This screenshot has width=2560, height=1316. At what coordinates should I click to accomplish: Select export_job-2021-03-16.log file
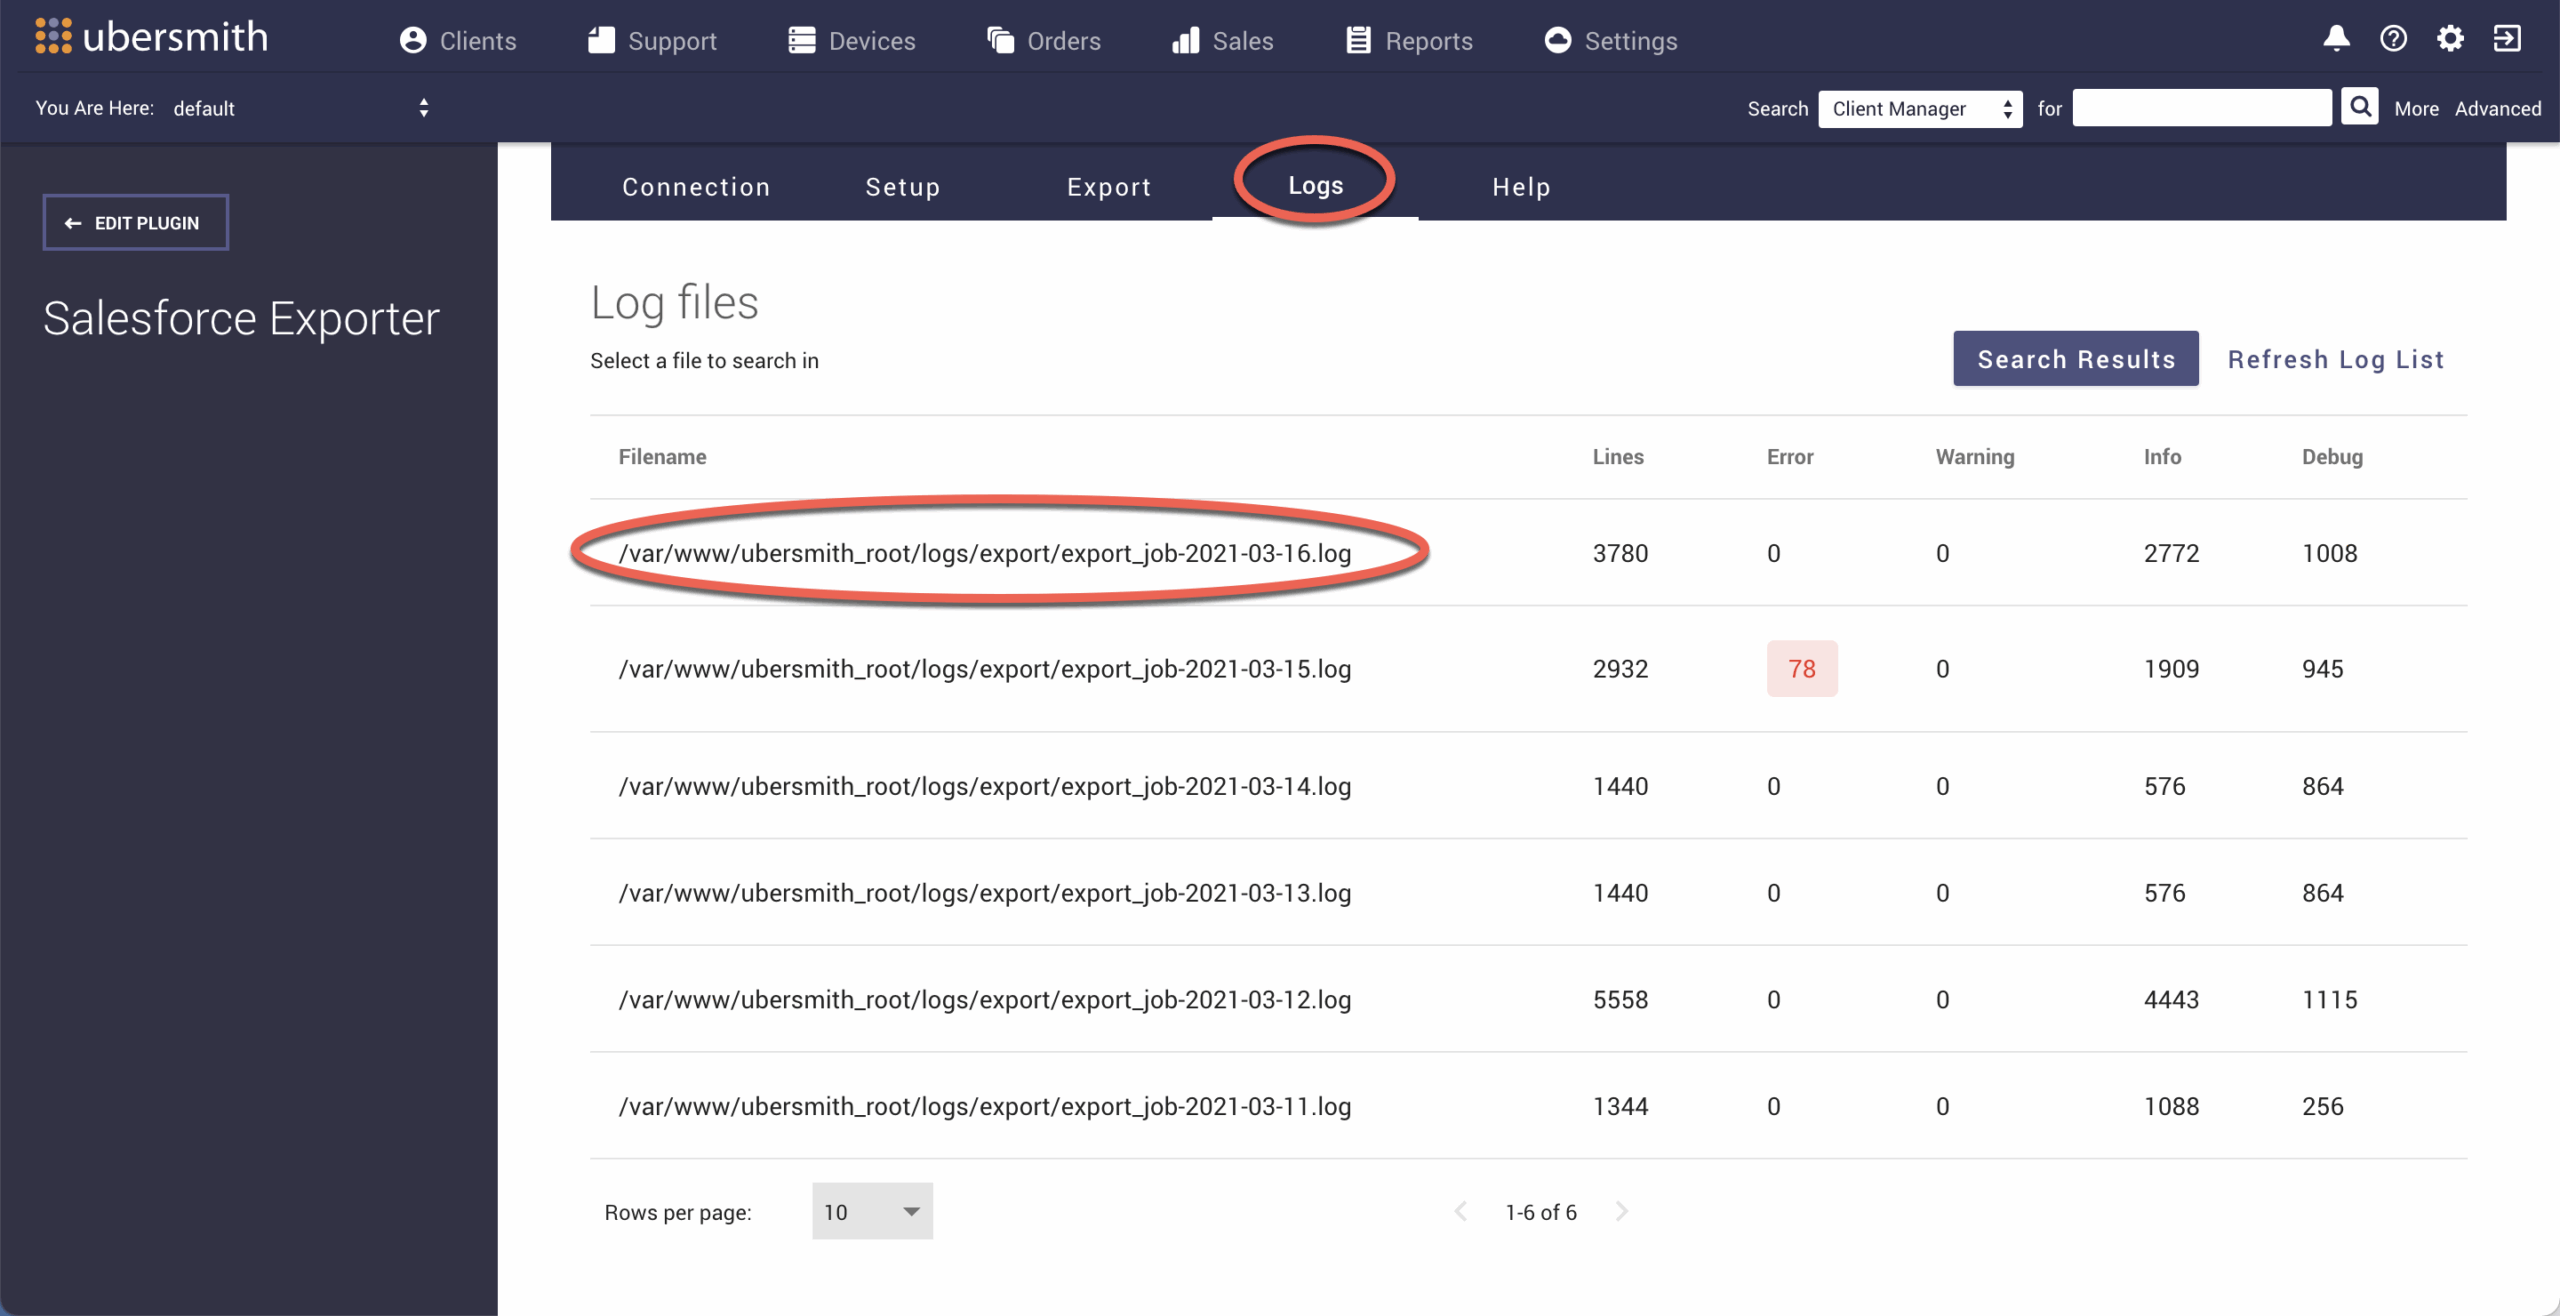985,553
